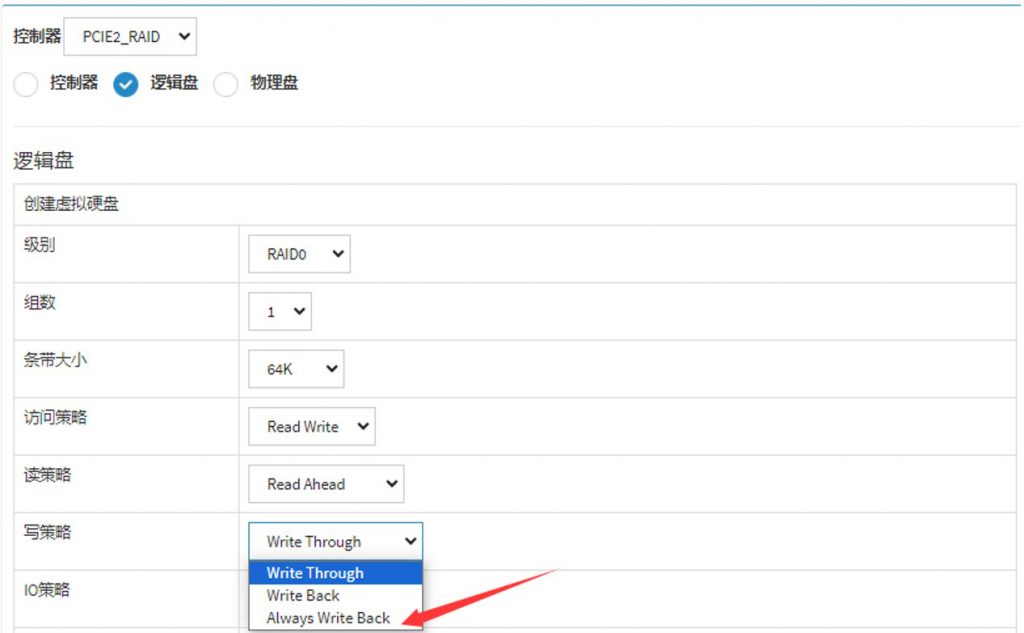Image resolution: width=1024 pixels, height=633 pixels.
Task: Open the 控制器 PCIE2_RAID dropdown
Action: (x=130, y=37)
